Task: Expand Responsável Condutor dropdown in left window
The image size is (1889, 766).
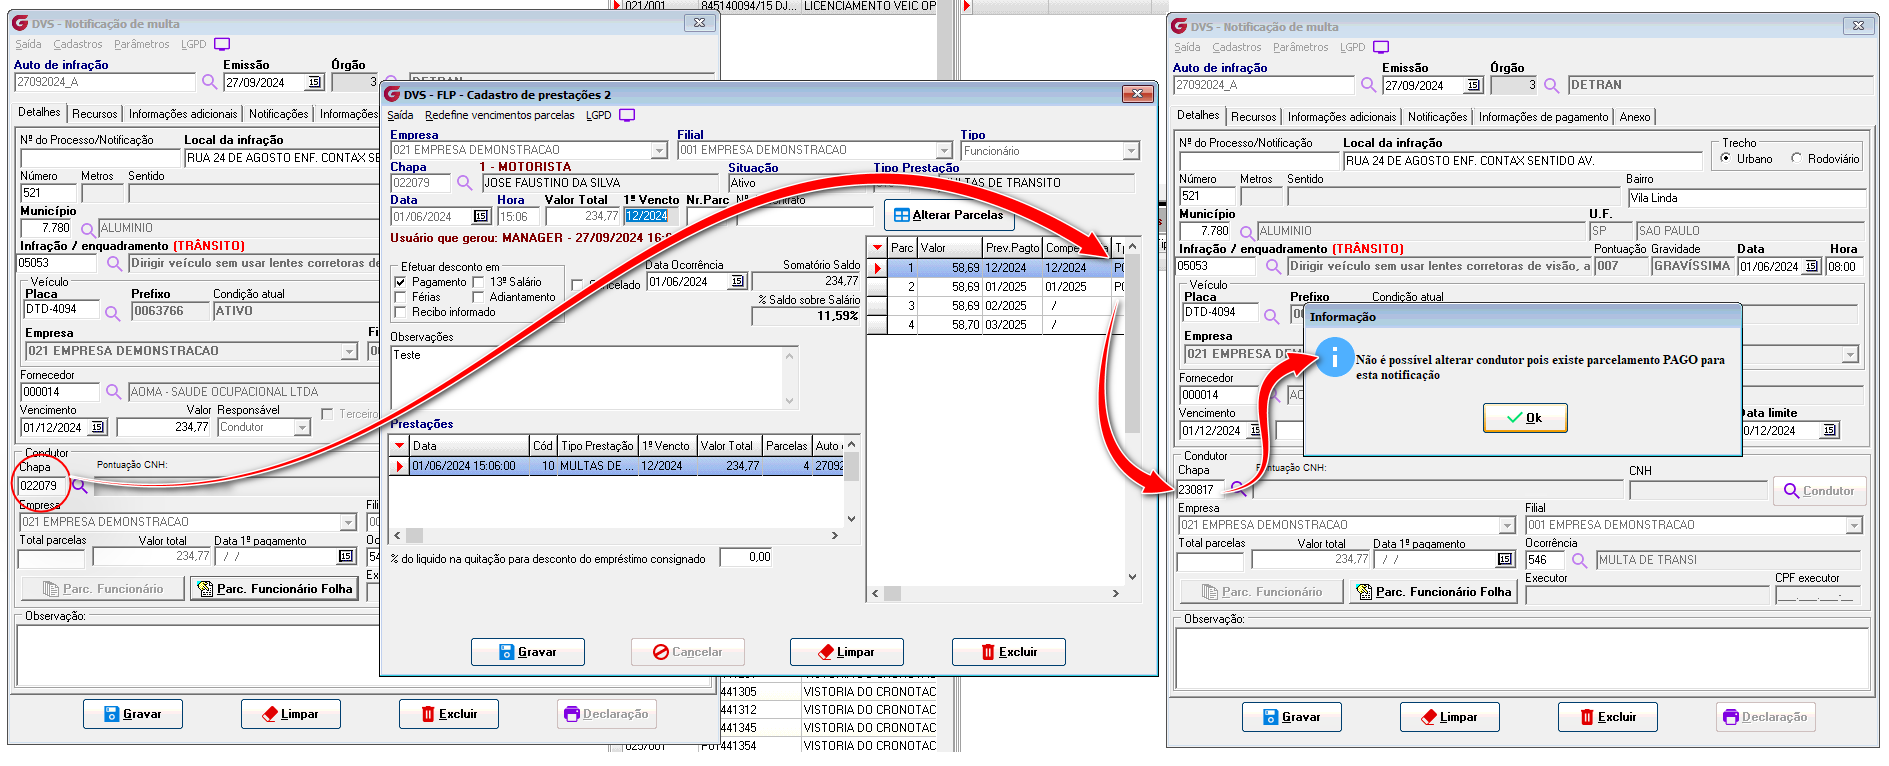Action: [x=302, y=427]
